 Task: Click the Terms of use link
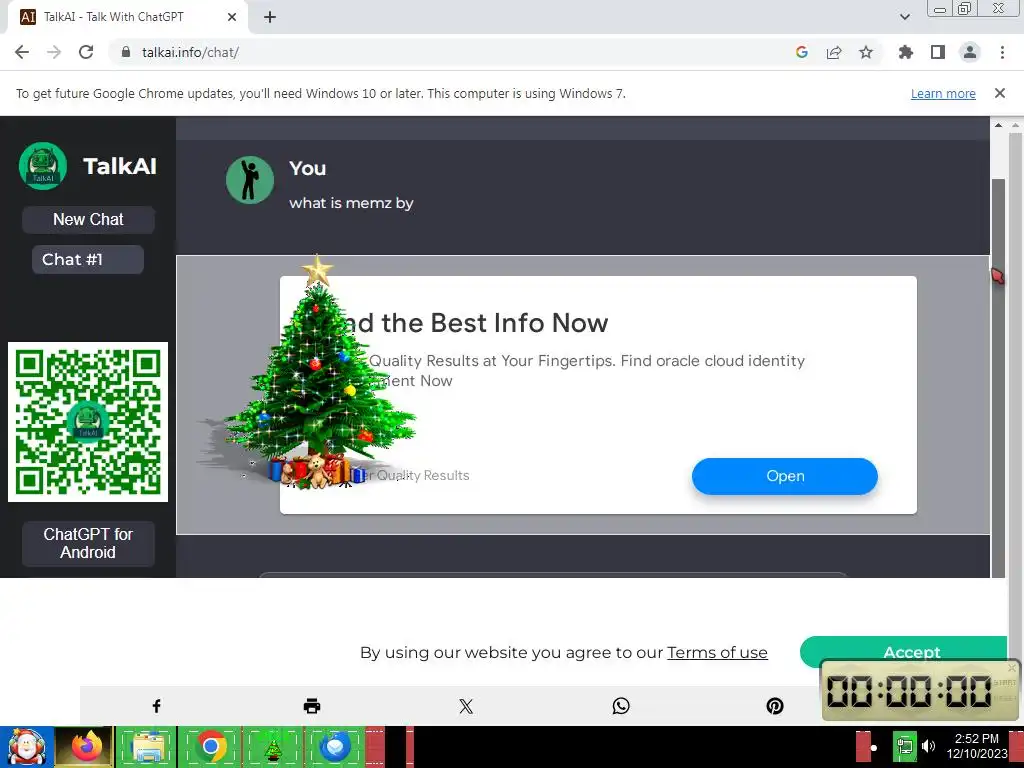[717, 652]
